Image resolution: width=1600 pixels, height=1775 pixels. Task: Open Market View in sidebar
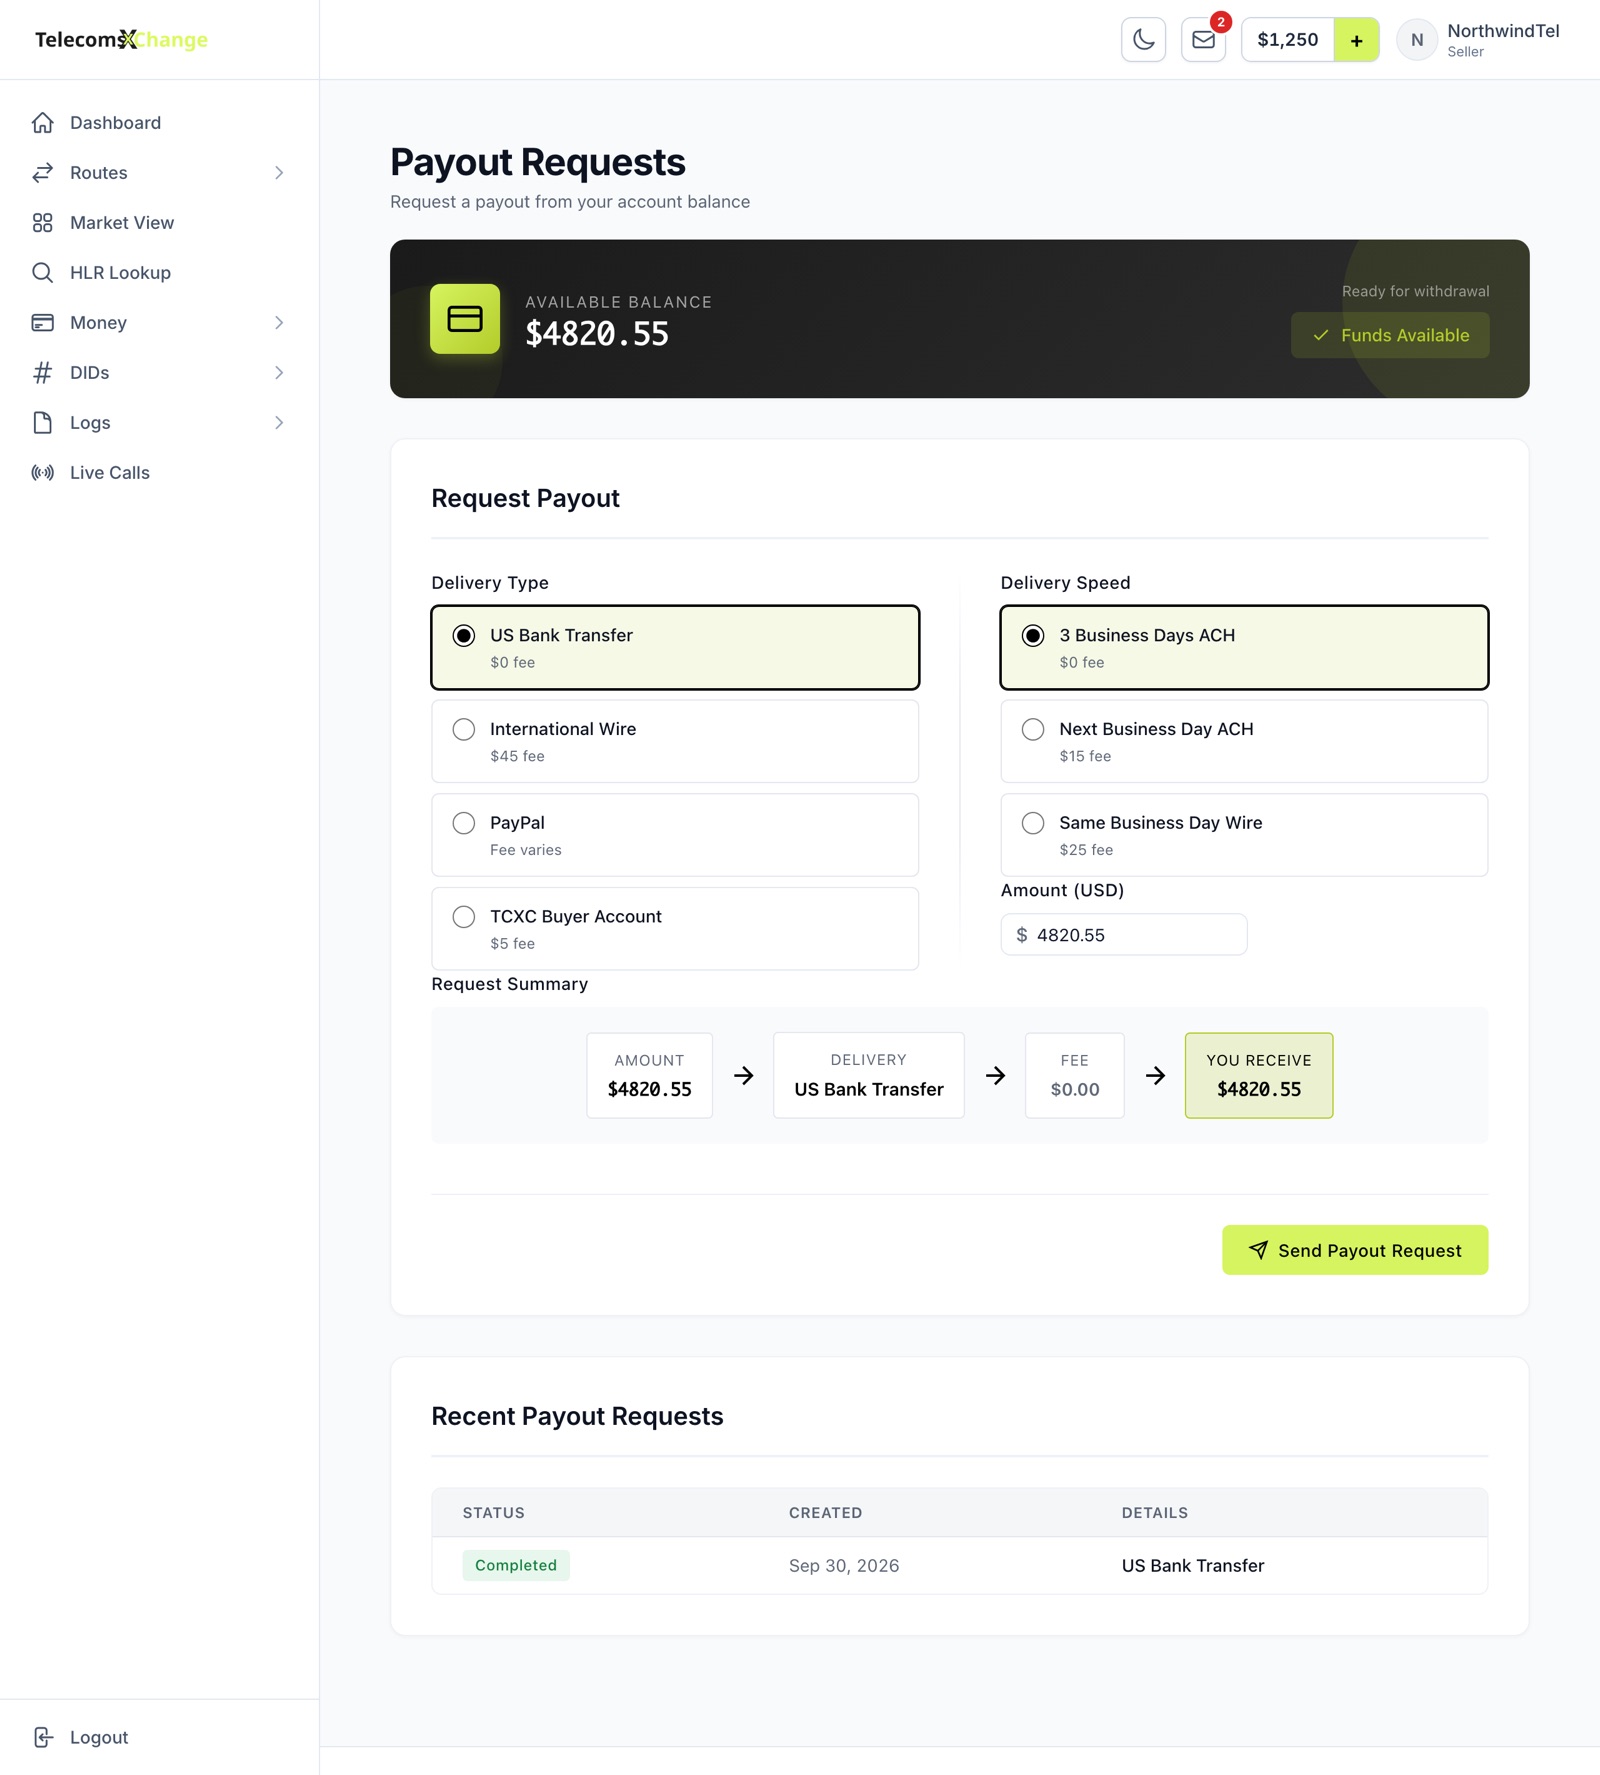point(160,223)
